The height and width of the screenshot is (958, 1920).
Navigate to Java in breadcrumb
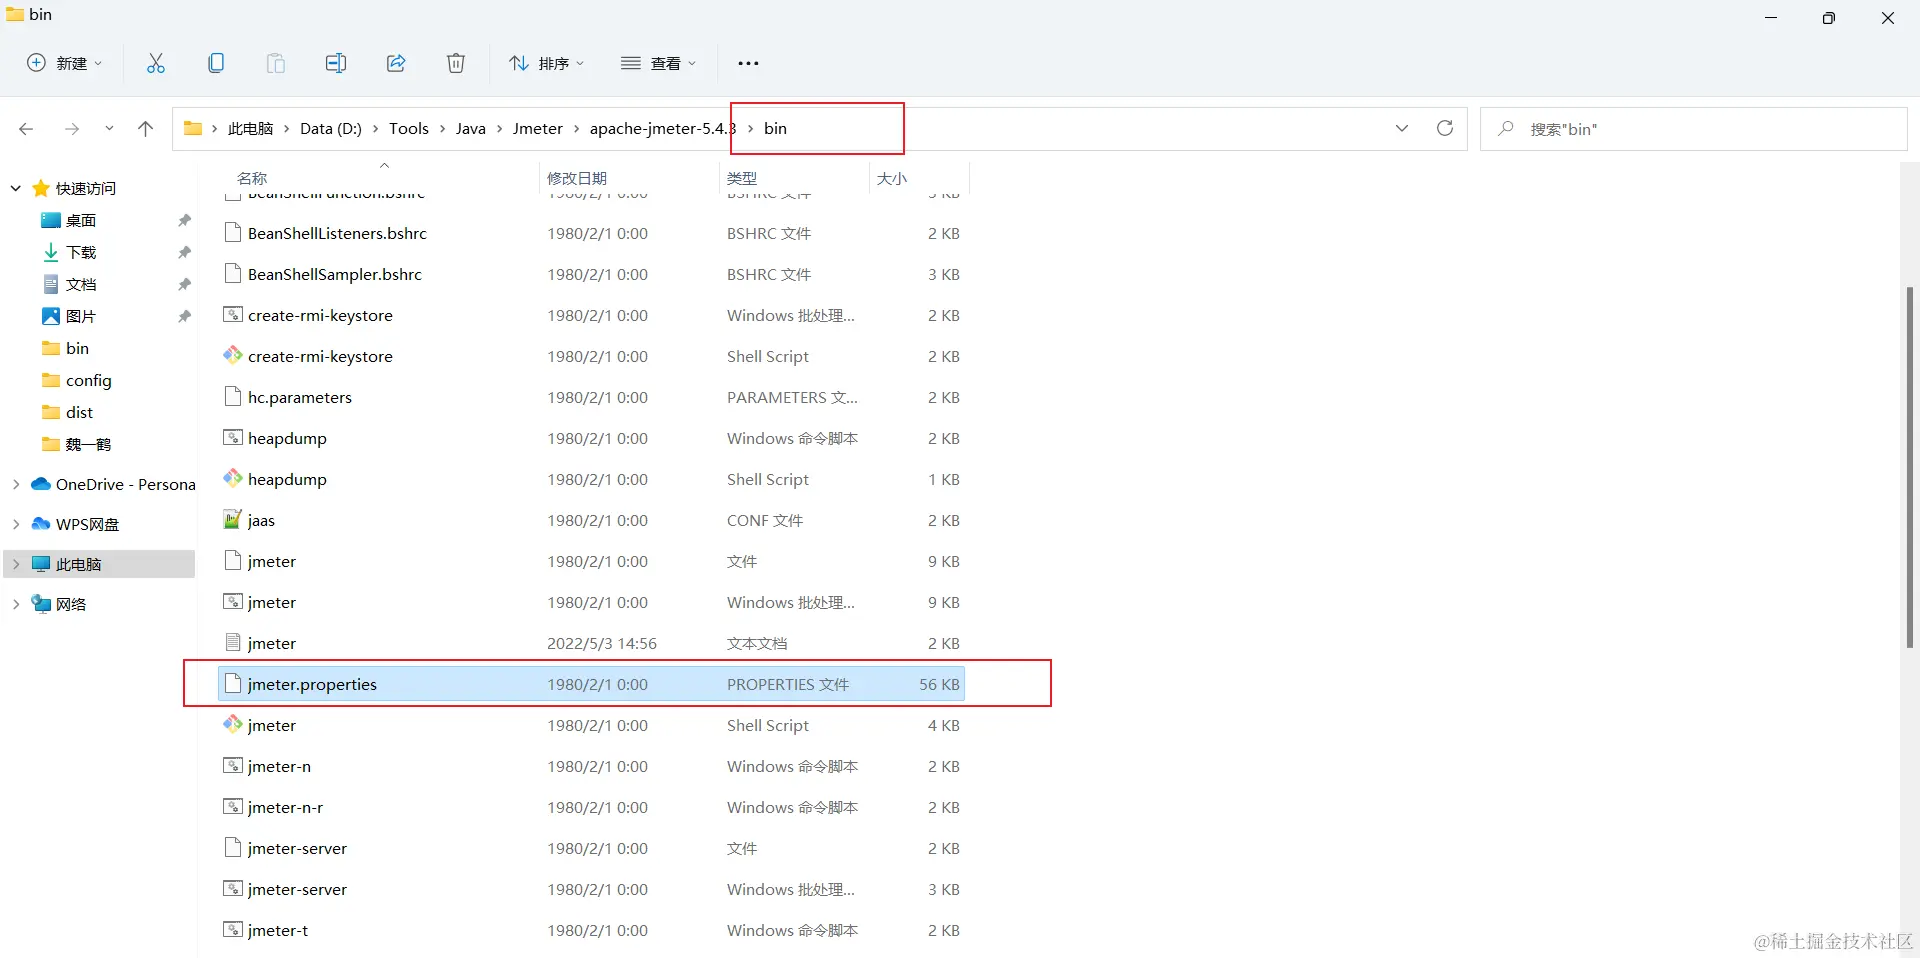471,128
